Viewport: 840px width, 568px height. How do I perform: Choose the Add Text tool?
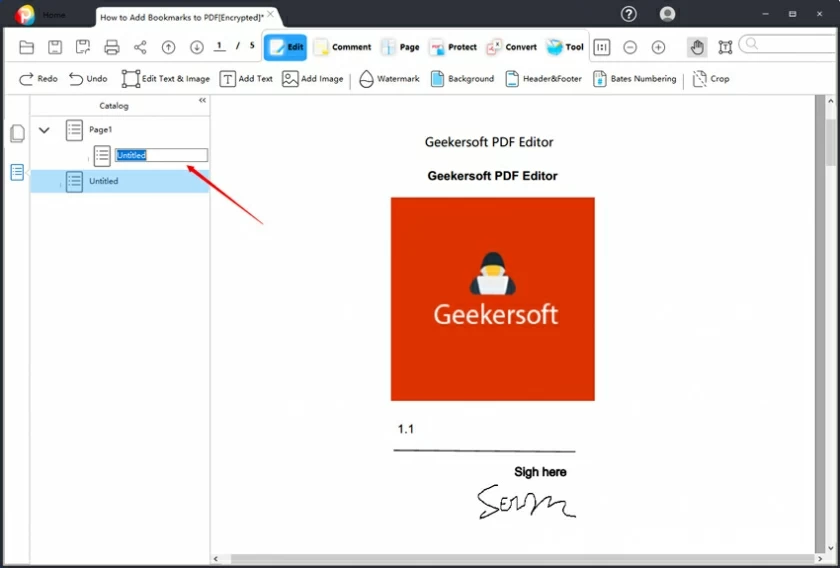click(246, 79)
